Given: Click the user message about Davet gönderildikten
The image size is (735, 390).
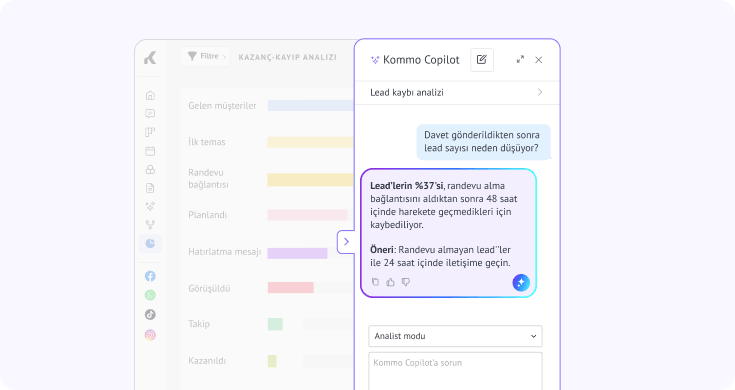Looking at the screenshot, I should [483, 142].
